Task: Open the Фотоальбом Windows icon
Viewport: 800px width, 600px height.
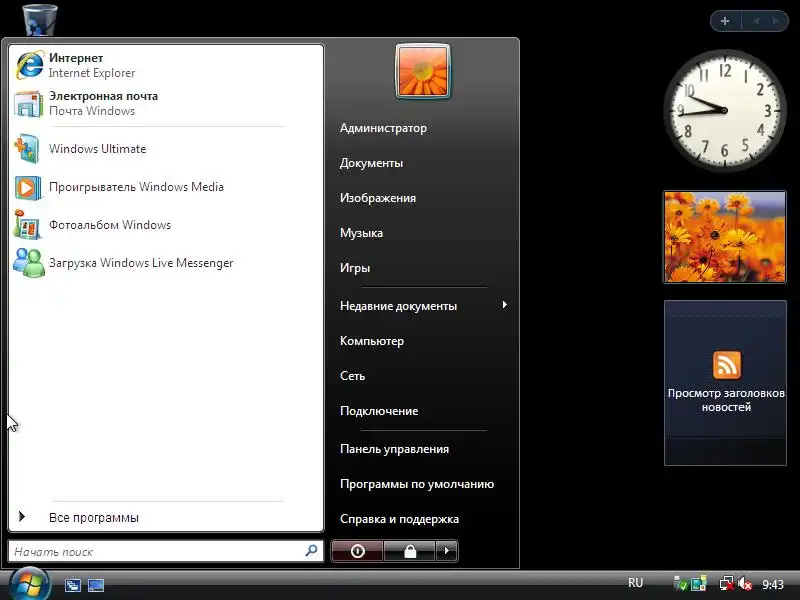Action: (28, 224)
